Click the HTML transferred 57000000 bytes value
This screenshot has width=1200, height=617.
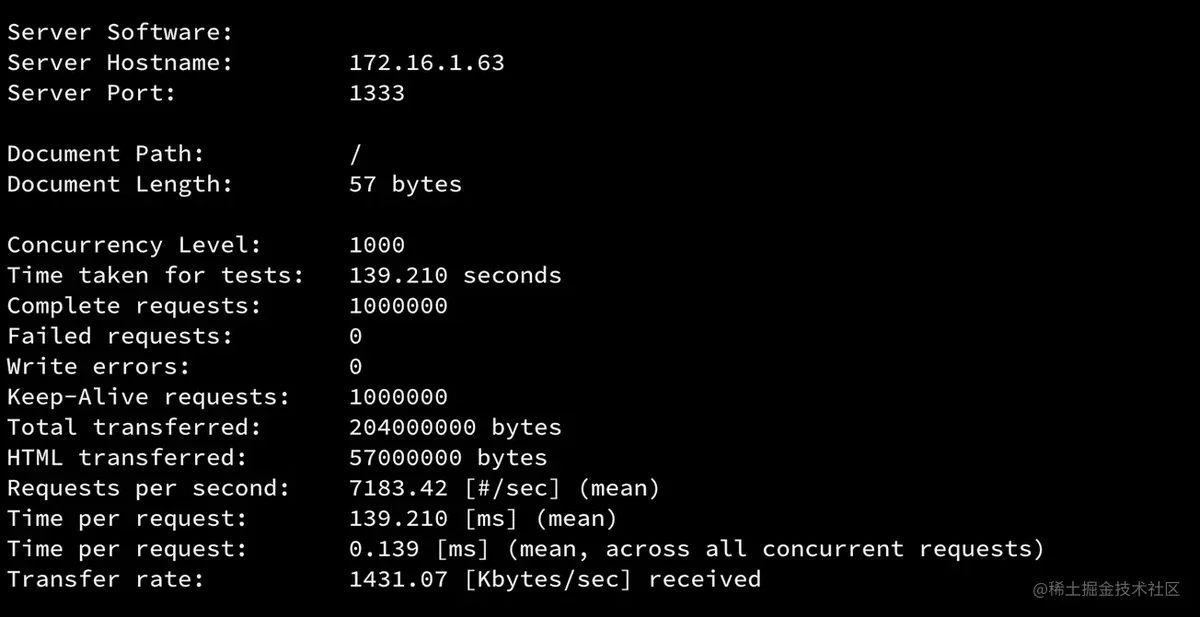[448, 458]
